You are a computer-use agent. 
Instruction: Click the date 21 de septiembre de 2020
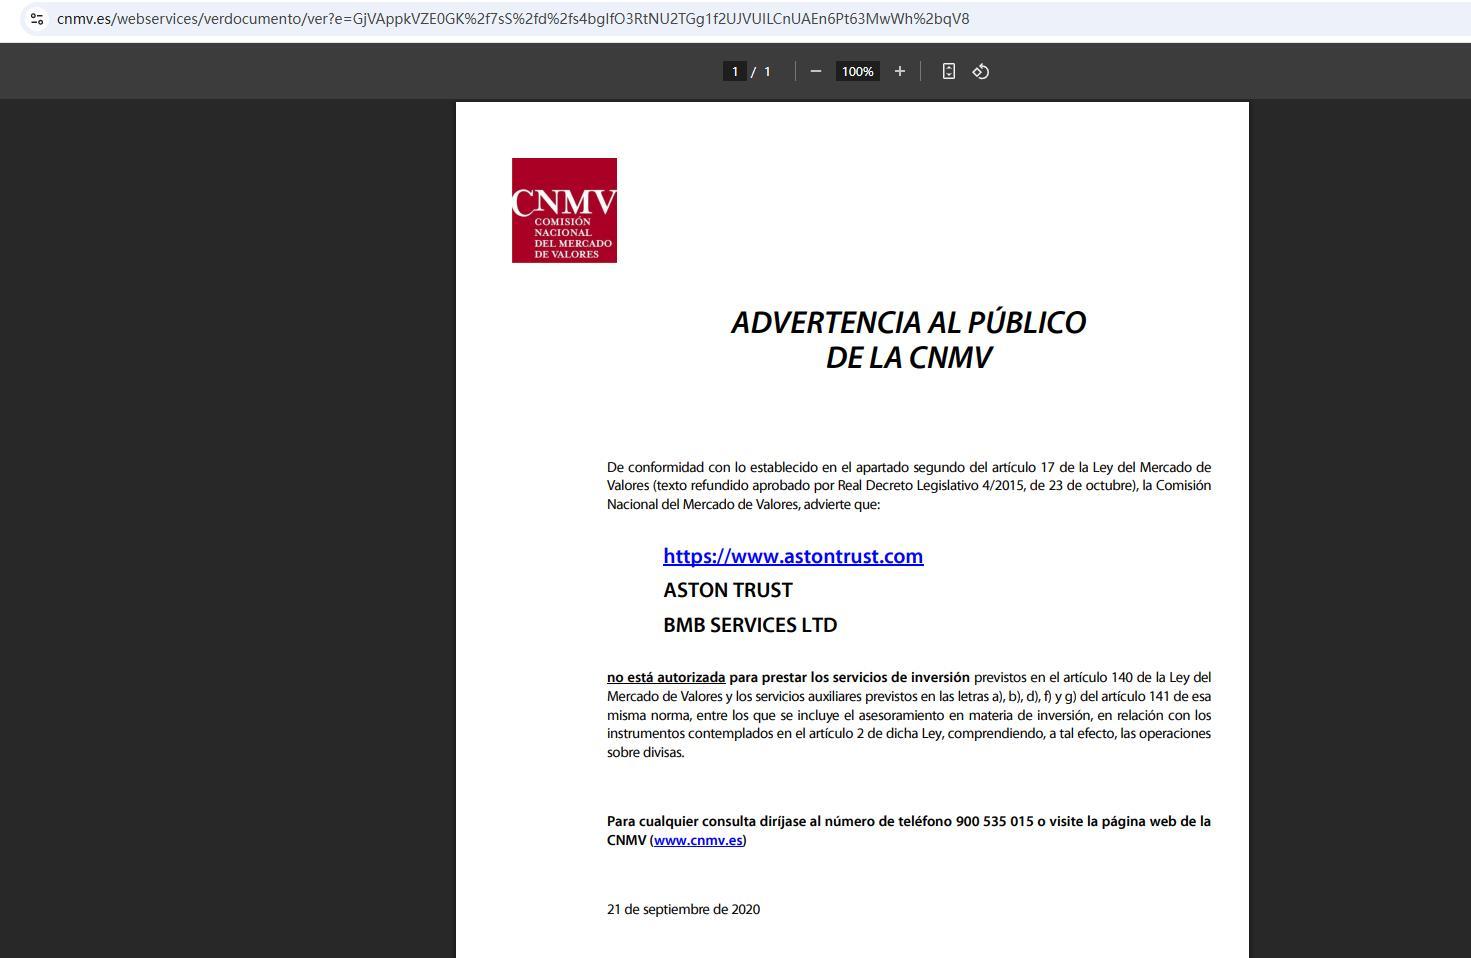pos(683,909)
